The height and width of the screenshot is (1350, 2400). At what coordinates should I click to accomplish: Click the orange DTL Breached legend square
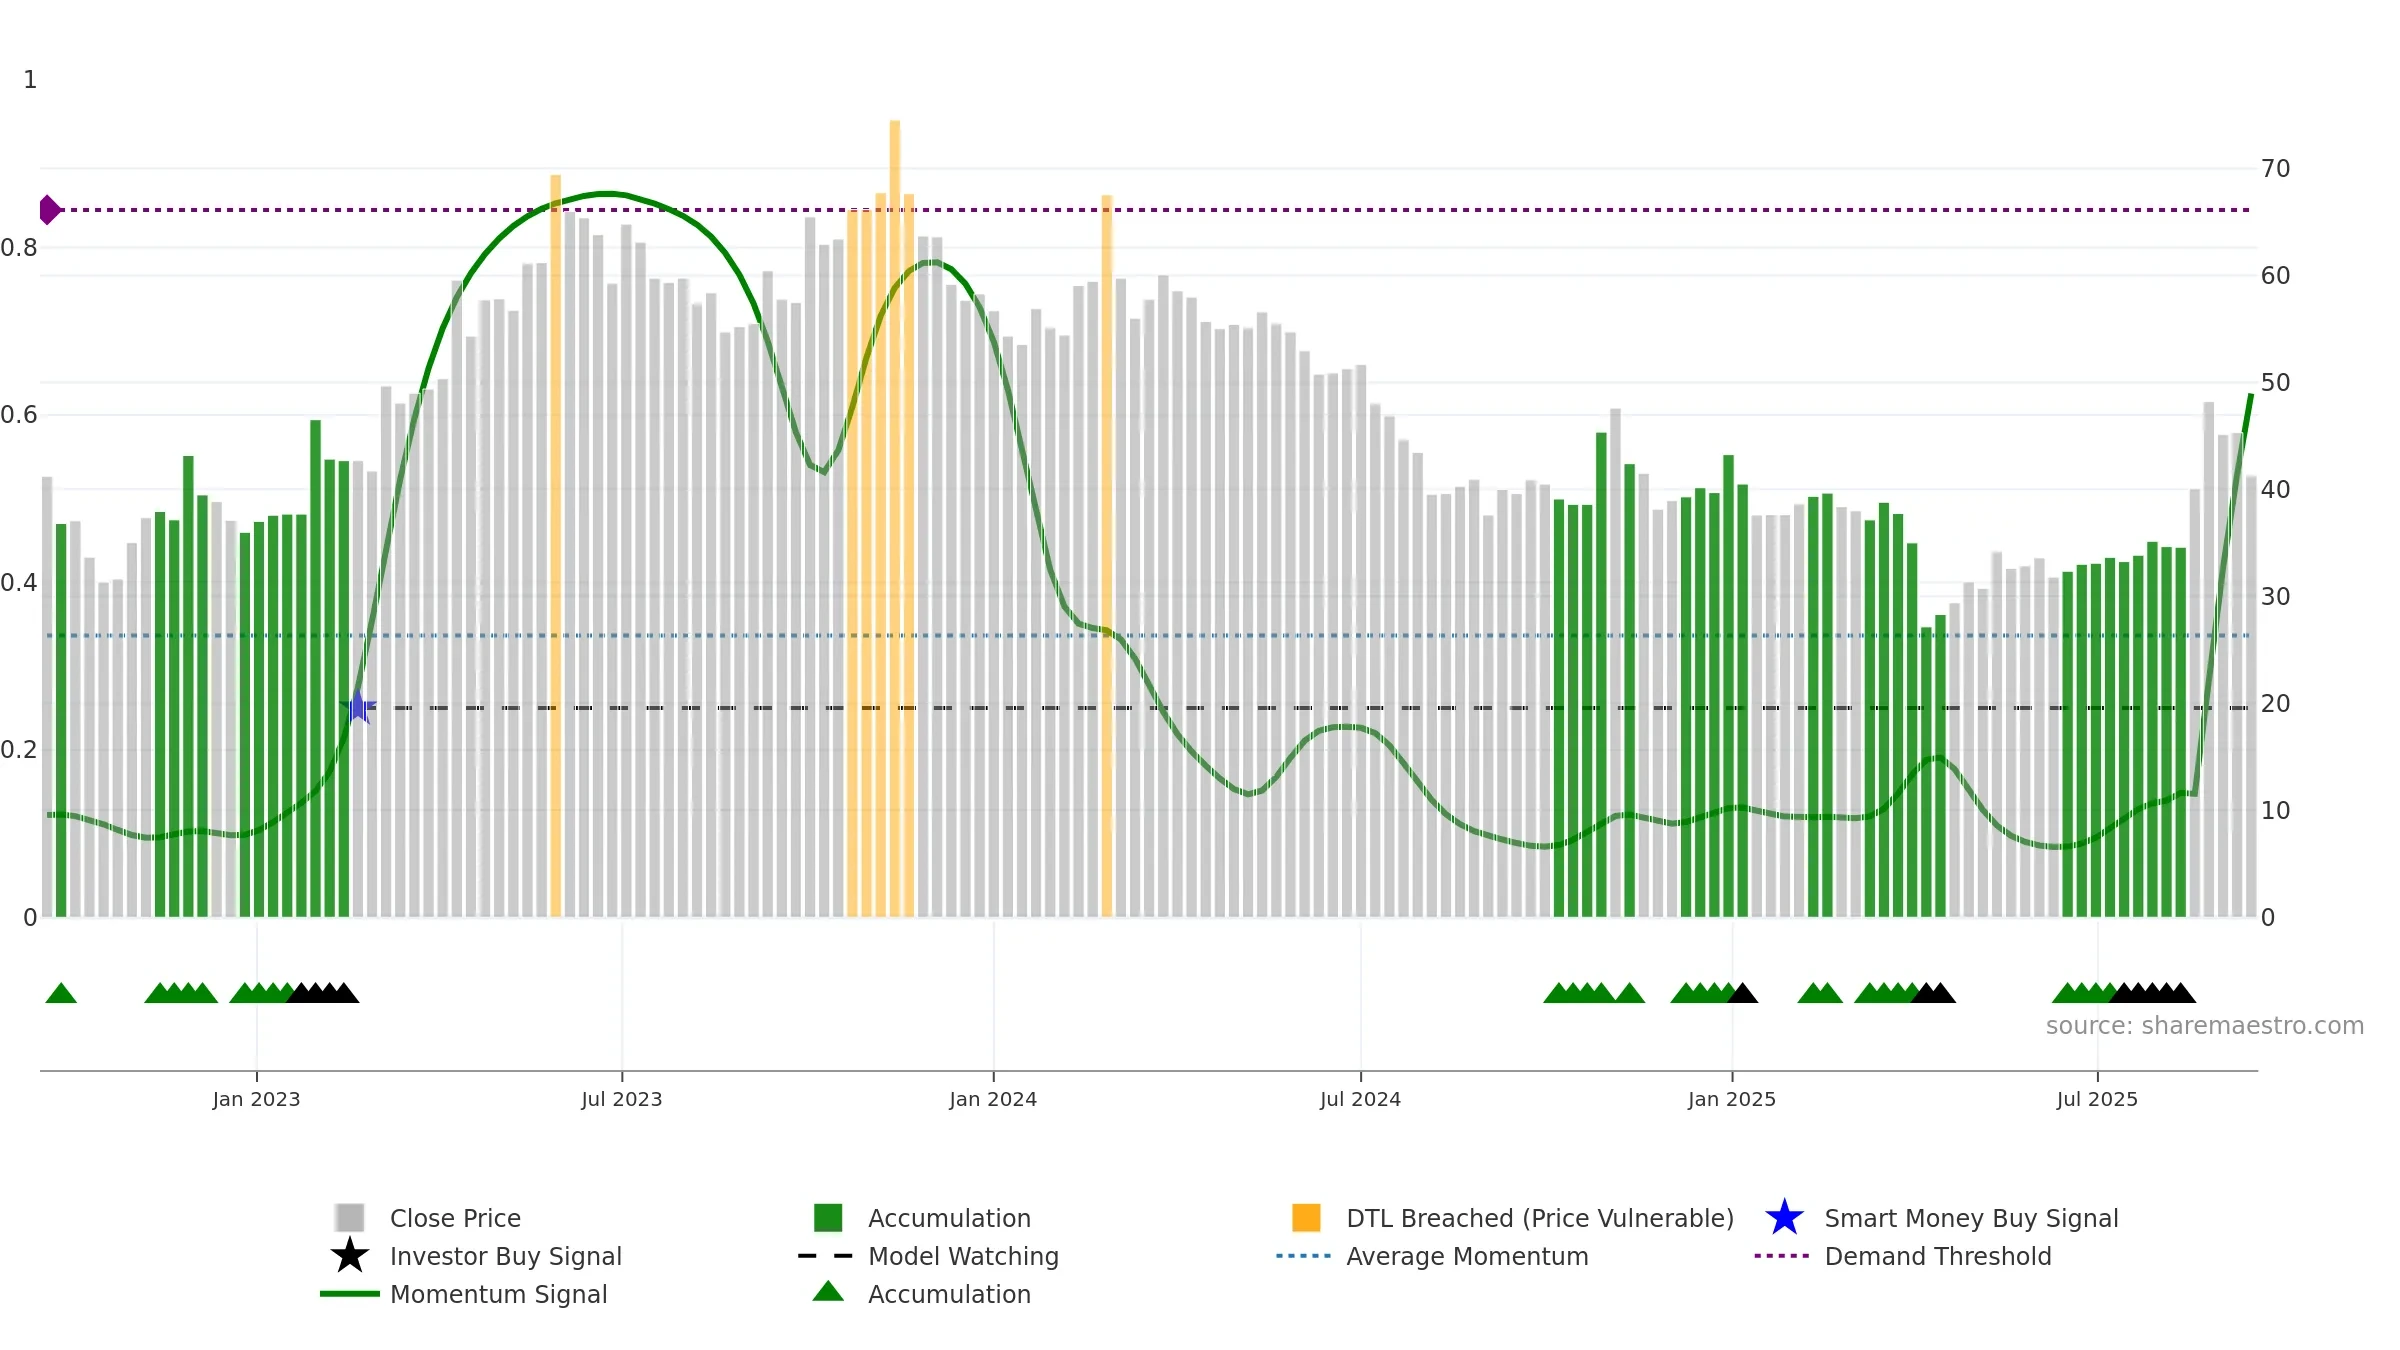coord(1306,1217)
